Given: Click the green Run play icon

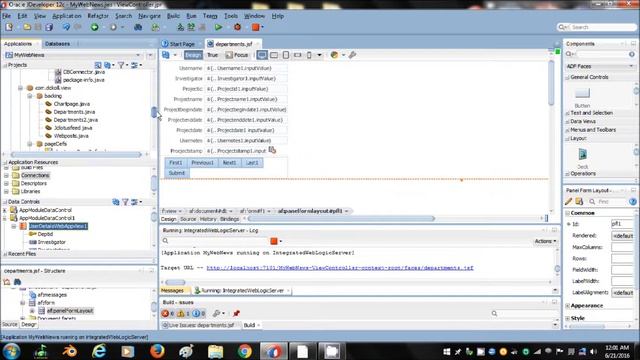Looking at the screenshot, I should tap(218, 27).
